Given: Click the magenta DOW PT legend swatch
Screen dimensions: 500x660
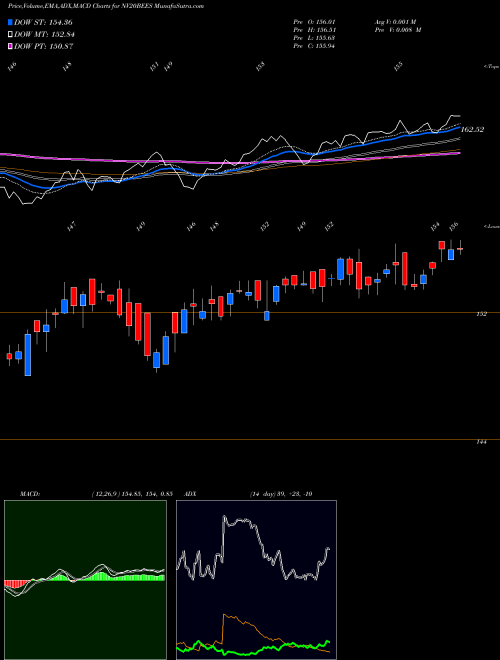Looking at the screenshot, I should click(10, 46).
